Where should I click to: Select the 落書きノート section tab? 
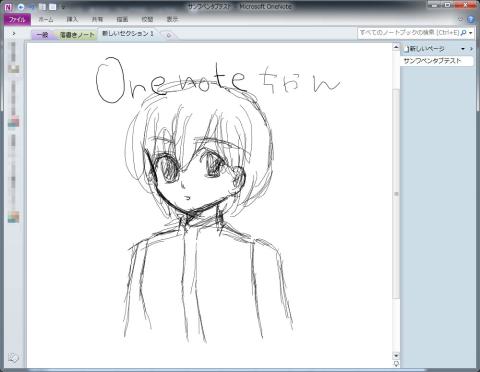[x=77, y=35]
